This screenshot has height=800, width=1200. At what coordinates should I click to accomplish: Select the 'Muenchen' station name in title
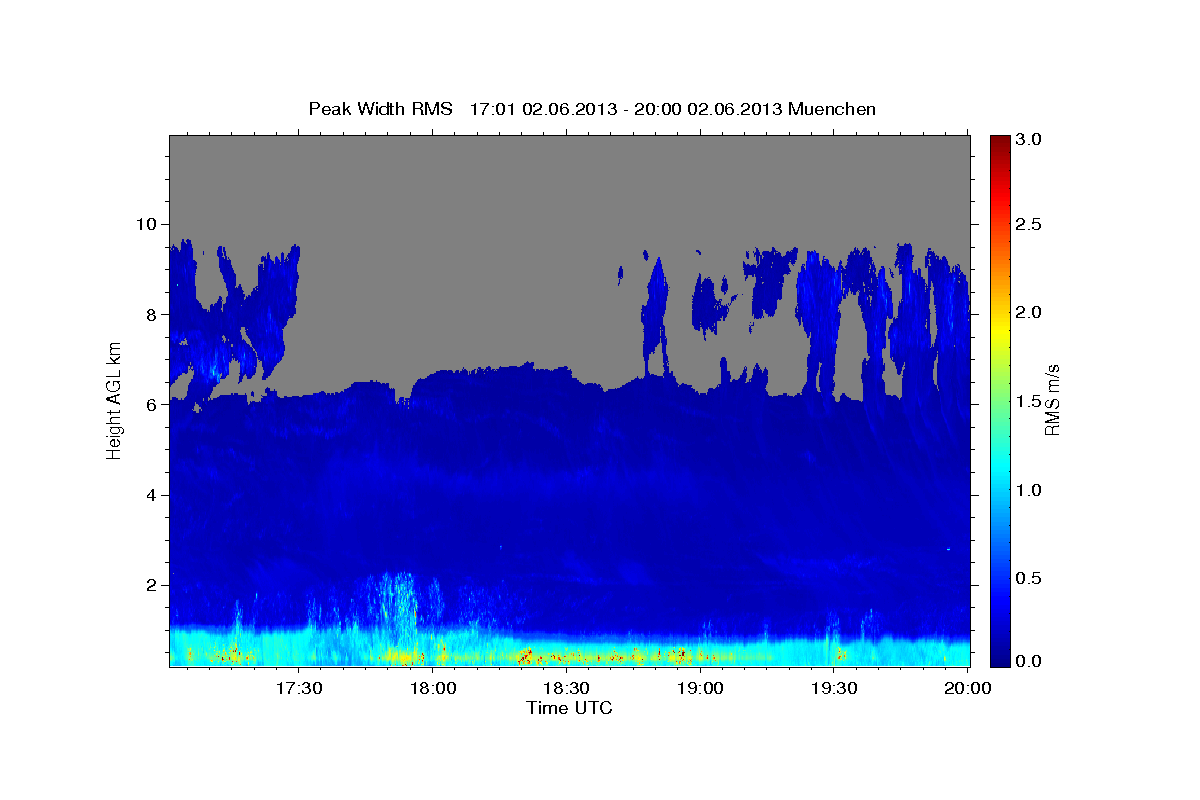832,109
